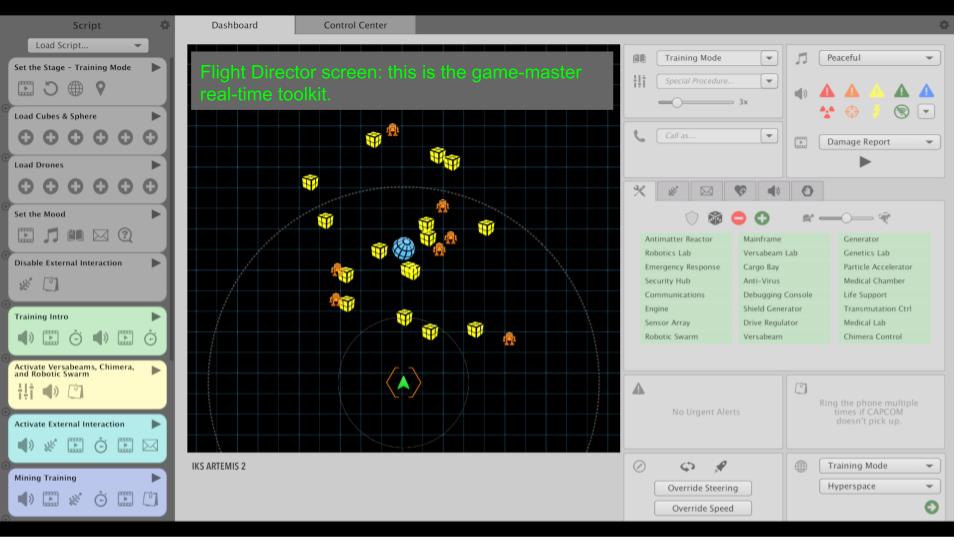Click the blue alert triangle icon
The width and height of the screenshot is (960, 540).
tap(926, 91)
